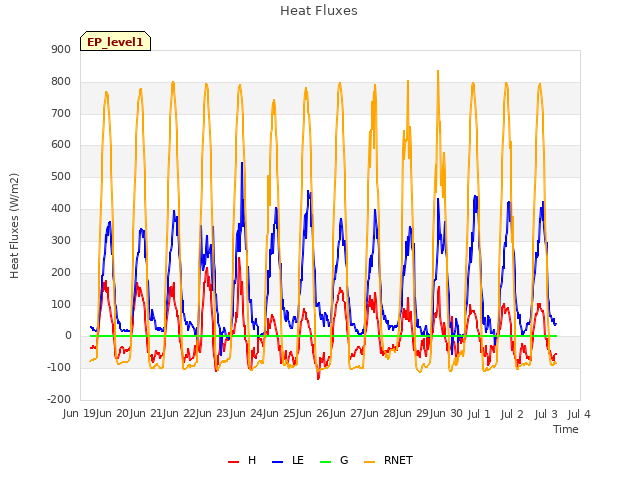Click the tallest RNET peak above 800

[438, 71]
